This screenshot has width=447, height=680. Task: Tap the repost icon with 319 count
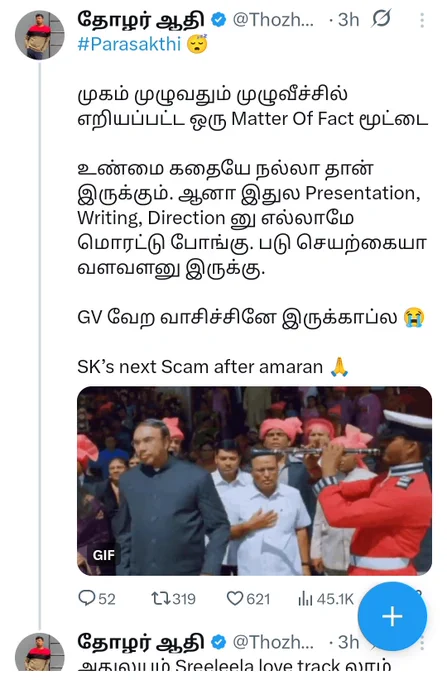coord(160,599)
